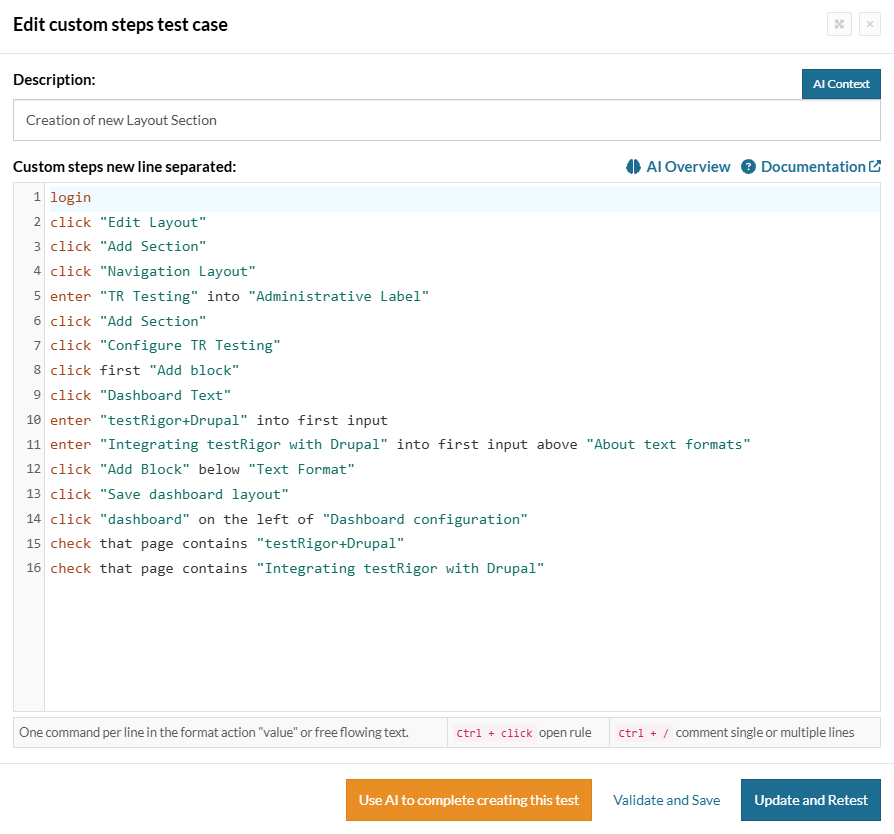Click the "Save dashboard layout" step on line 13
This screenshot has height=834, width=894.
pyautogui.click(x=193, y=494)
